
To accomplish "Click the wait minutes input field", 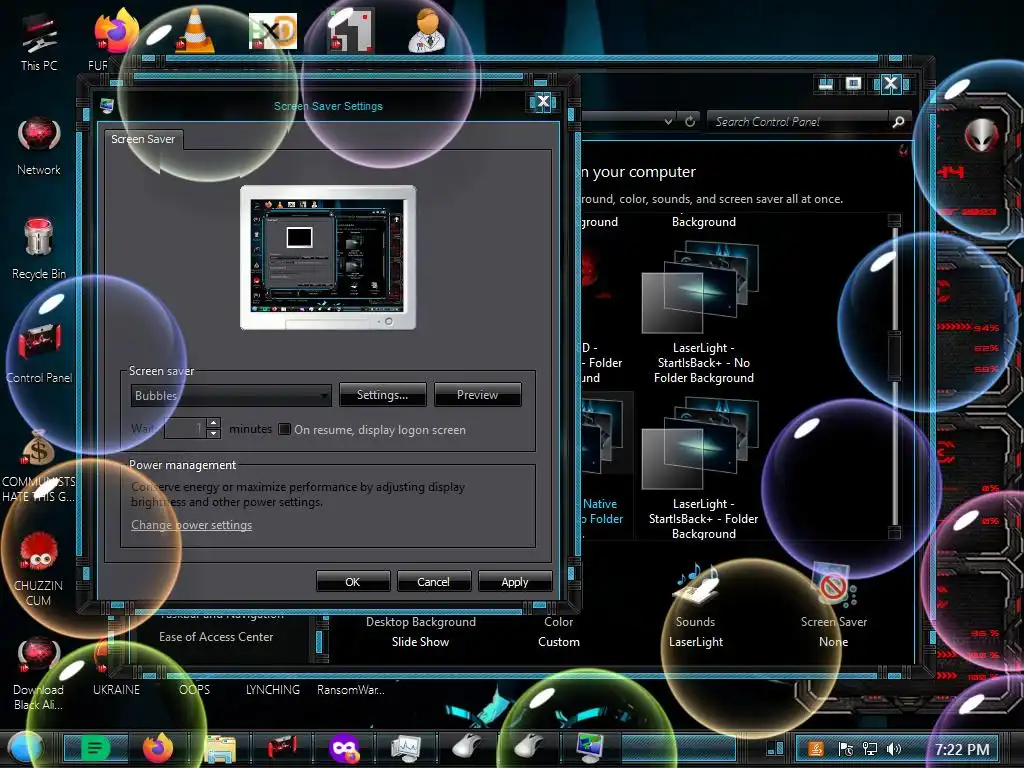I will (185, 429).
